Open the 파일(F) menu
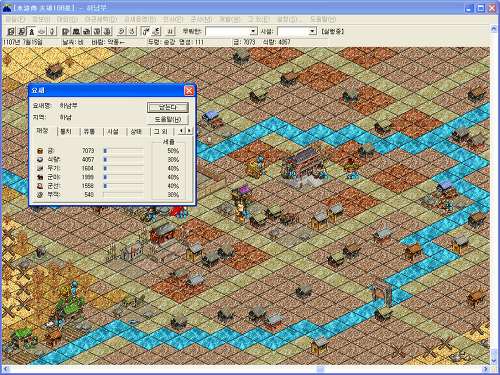The height and width of the screenshot is (375, 500). click(x=16, y=19)
